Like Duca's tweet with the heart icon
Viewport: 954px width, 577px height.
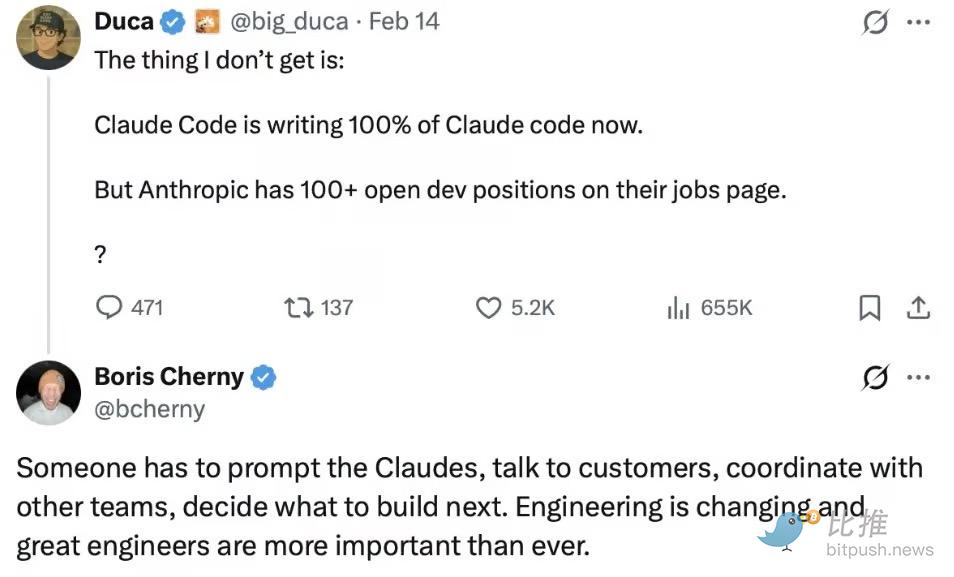pyautogui.click(x=488, y=307)
